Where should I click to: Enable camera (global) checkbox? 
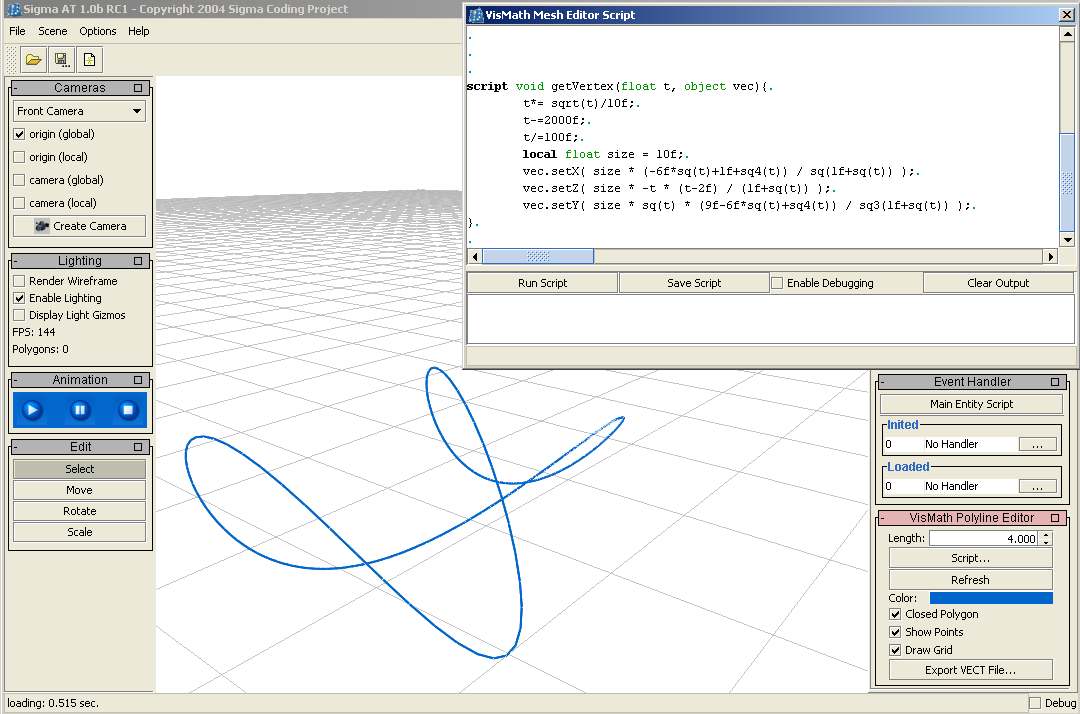coord(19,180)
